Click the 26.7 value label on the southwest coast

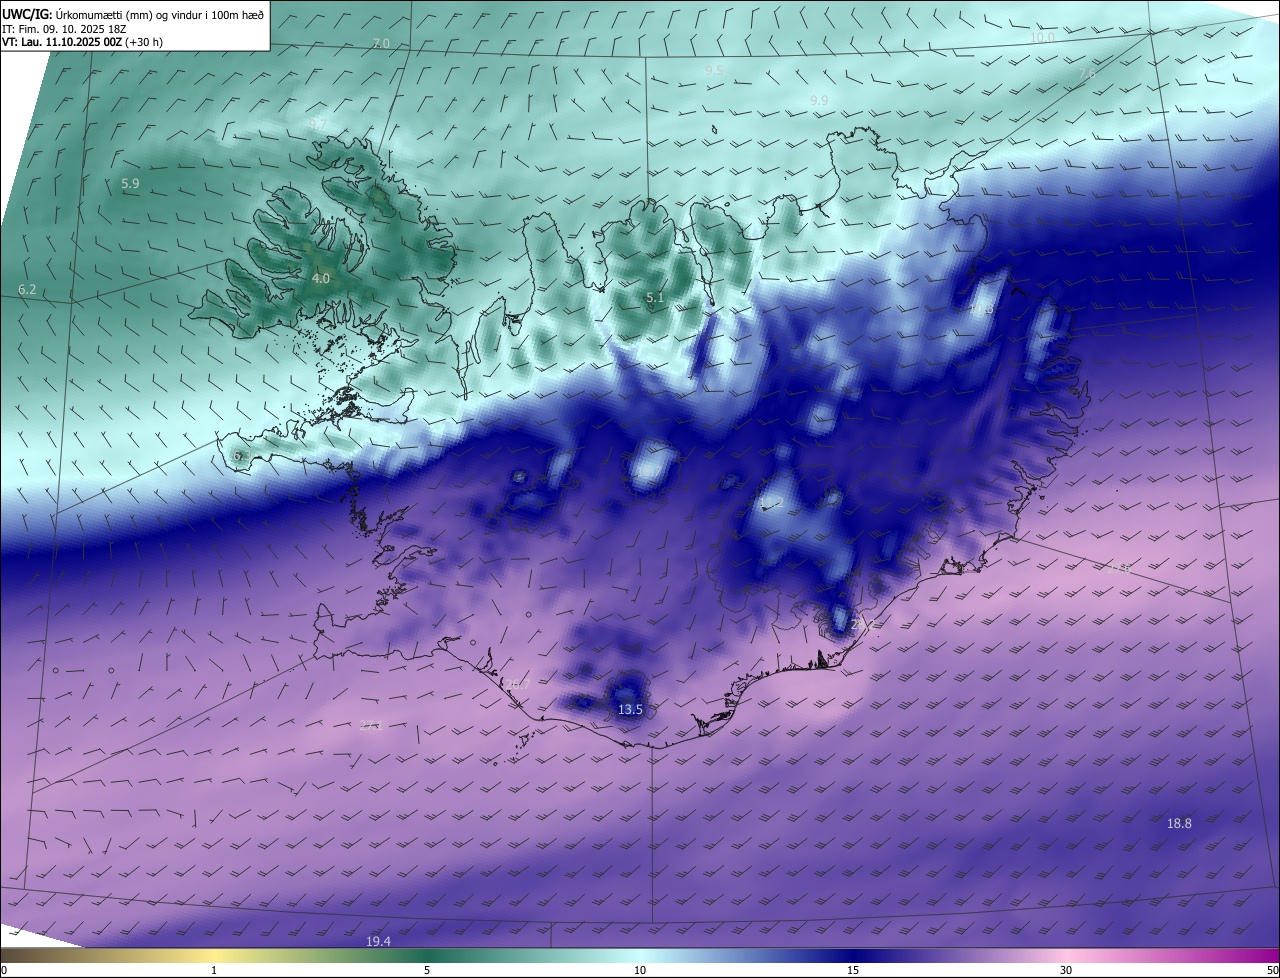coord(517,685)
